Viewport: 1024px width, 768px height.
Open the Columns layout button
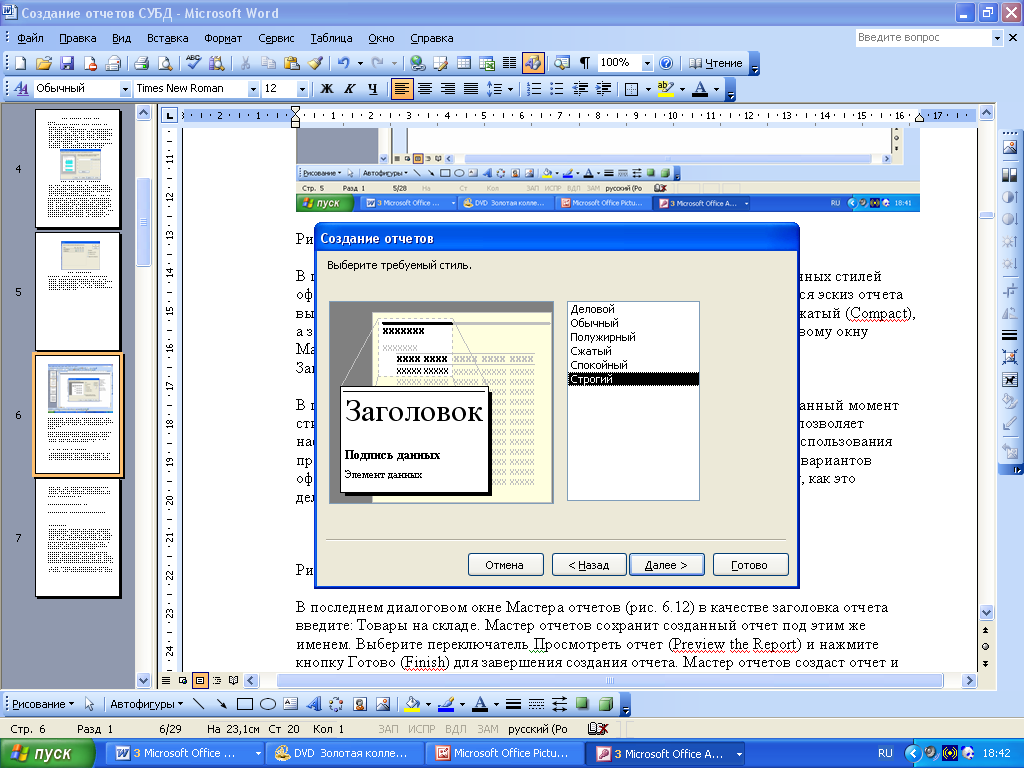pyautogui.click(x=509, y=63)
